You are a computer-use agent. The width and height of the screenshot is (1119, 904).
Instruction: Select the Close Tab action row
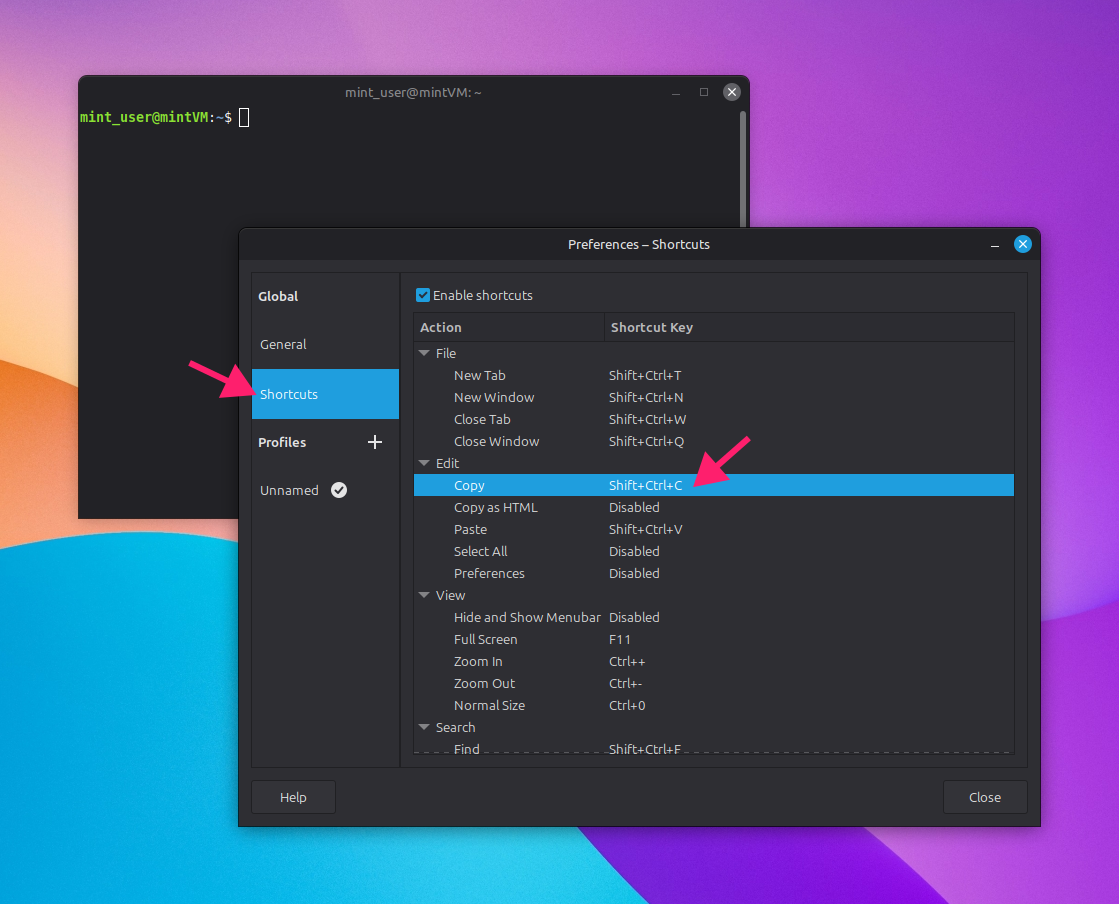[714, 420]
